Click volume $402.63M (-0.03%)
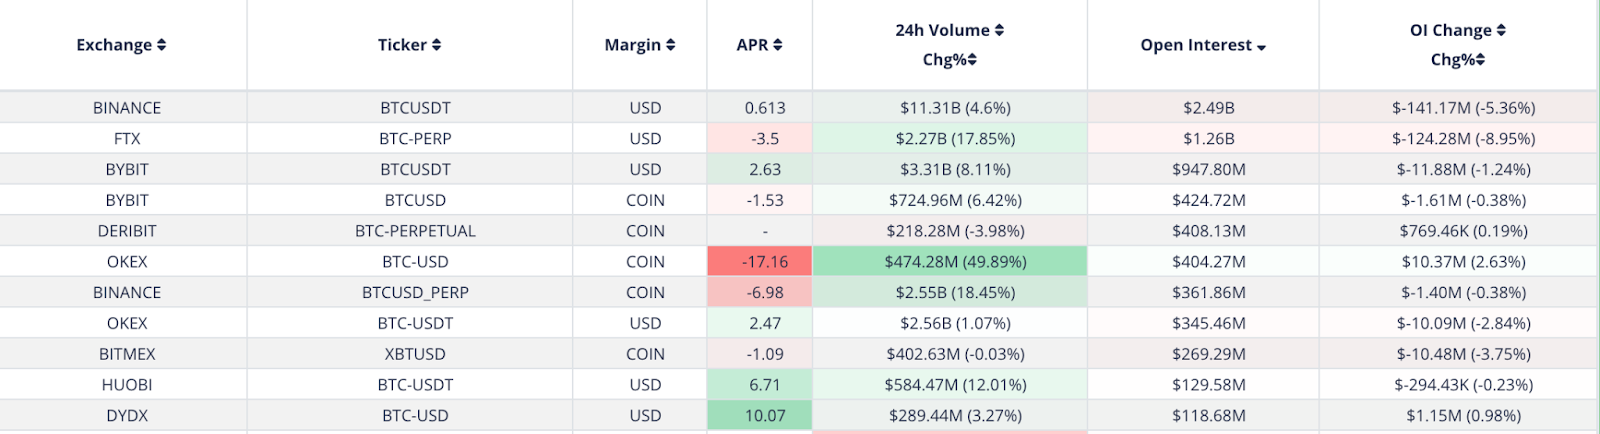Viewport: 1600px width, 434px height. (x=955, y=354)
